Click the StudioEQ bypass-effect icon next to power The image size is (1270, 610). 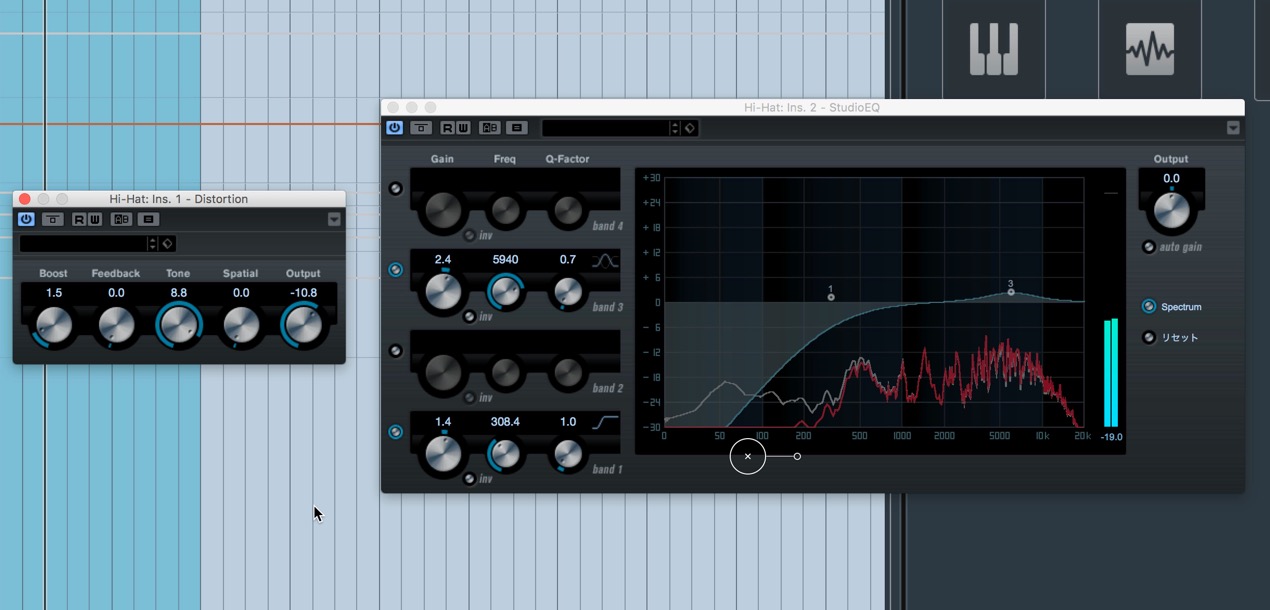pos(421,128)
